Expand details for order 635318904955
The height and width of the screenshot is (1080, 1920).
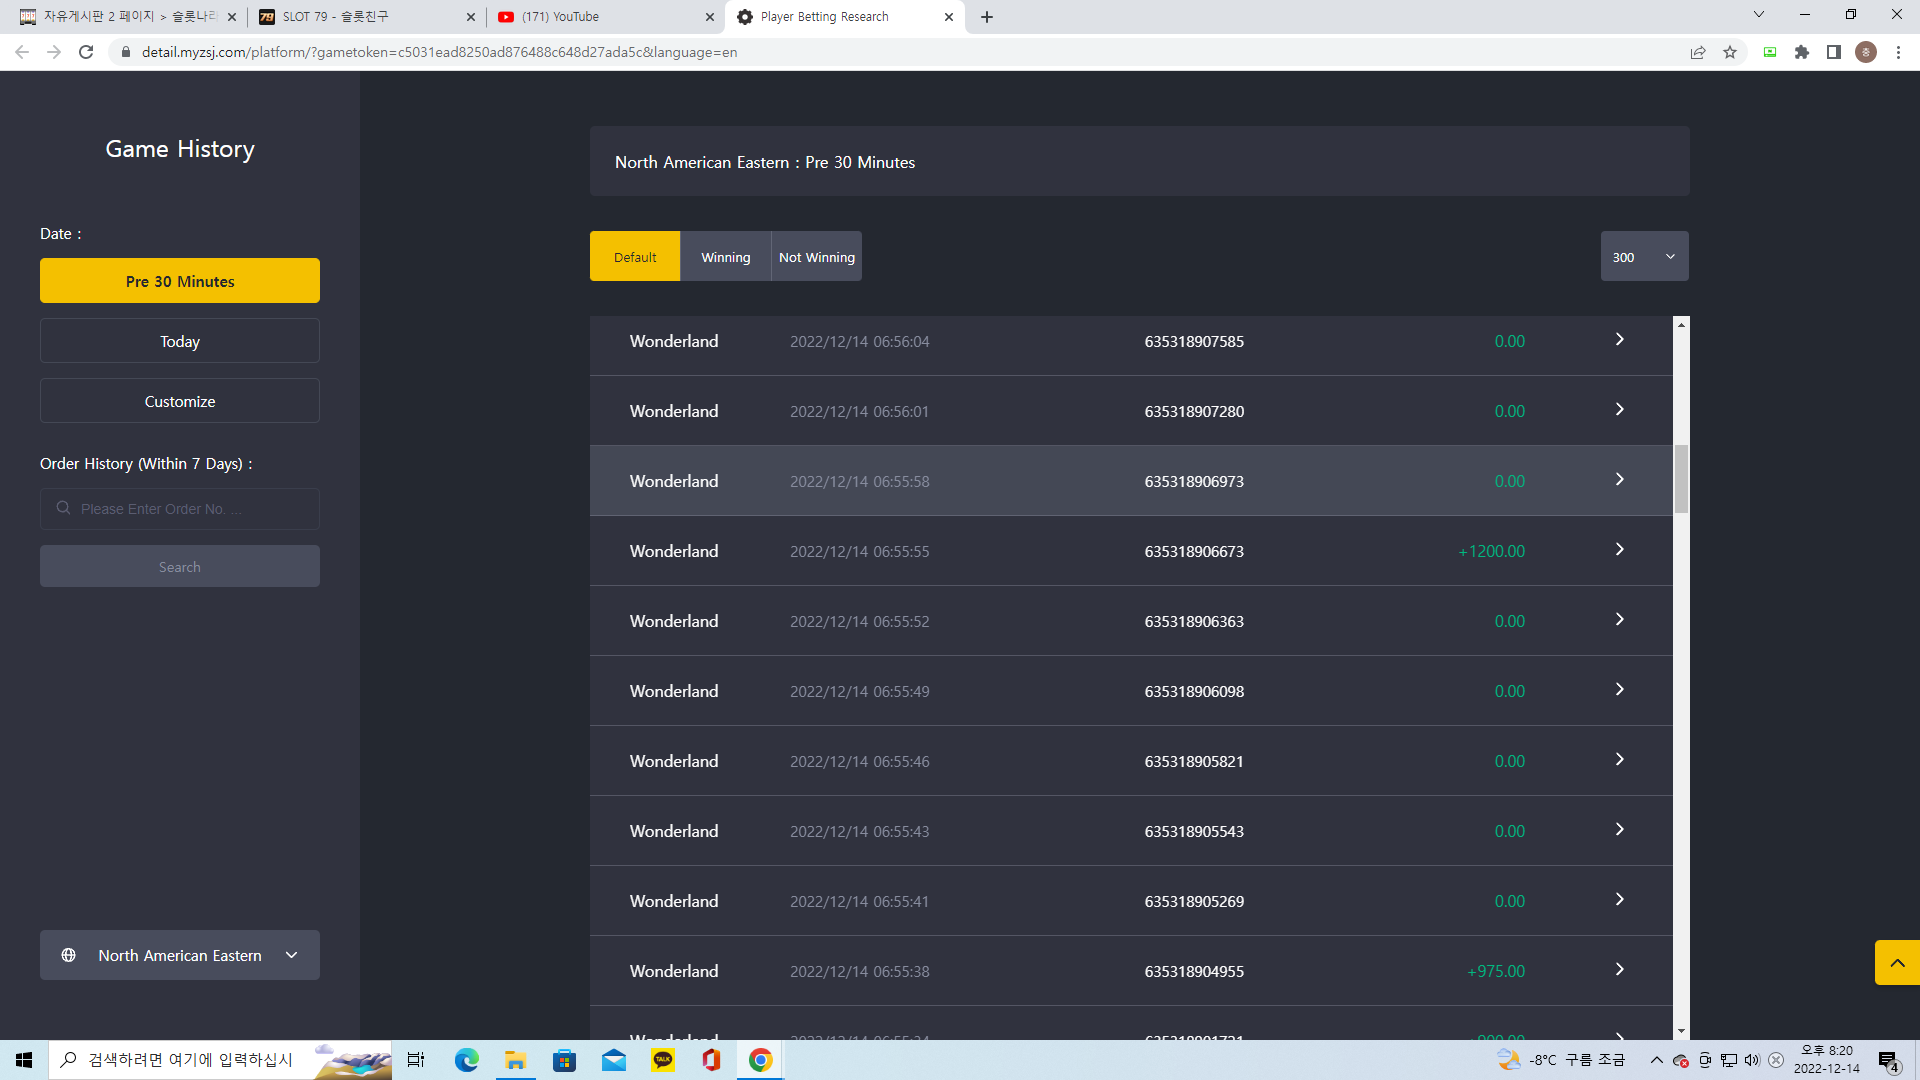1620,970
